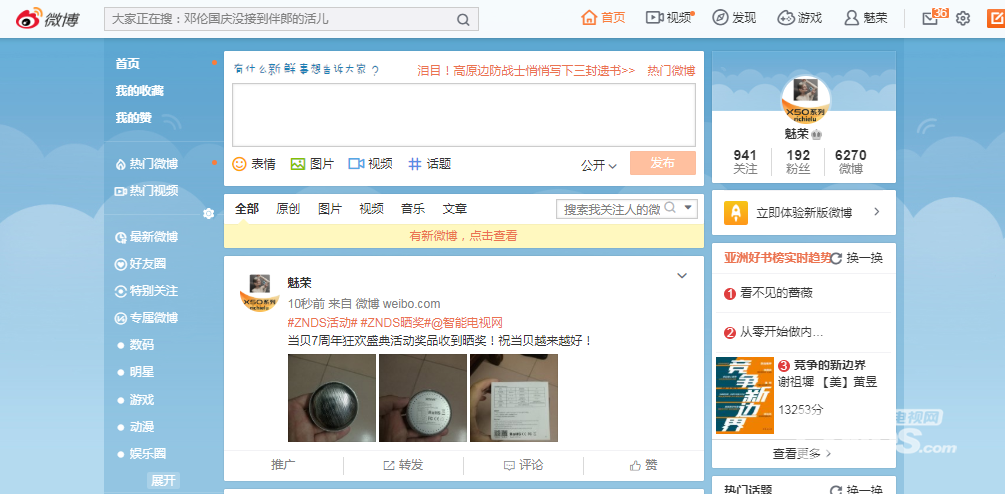The image size is (1005, 494).
Task: Open 特别关注 in left sidebar
Action: tap(146, 291)
